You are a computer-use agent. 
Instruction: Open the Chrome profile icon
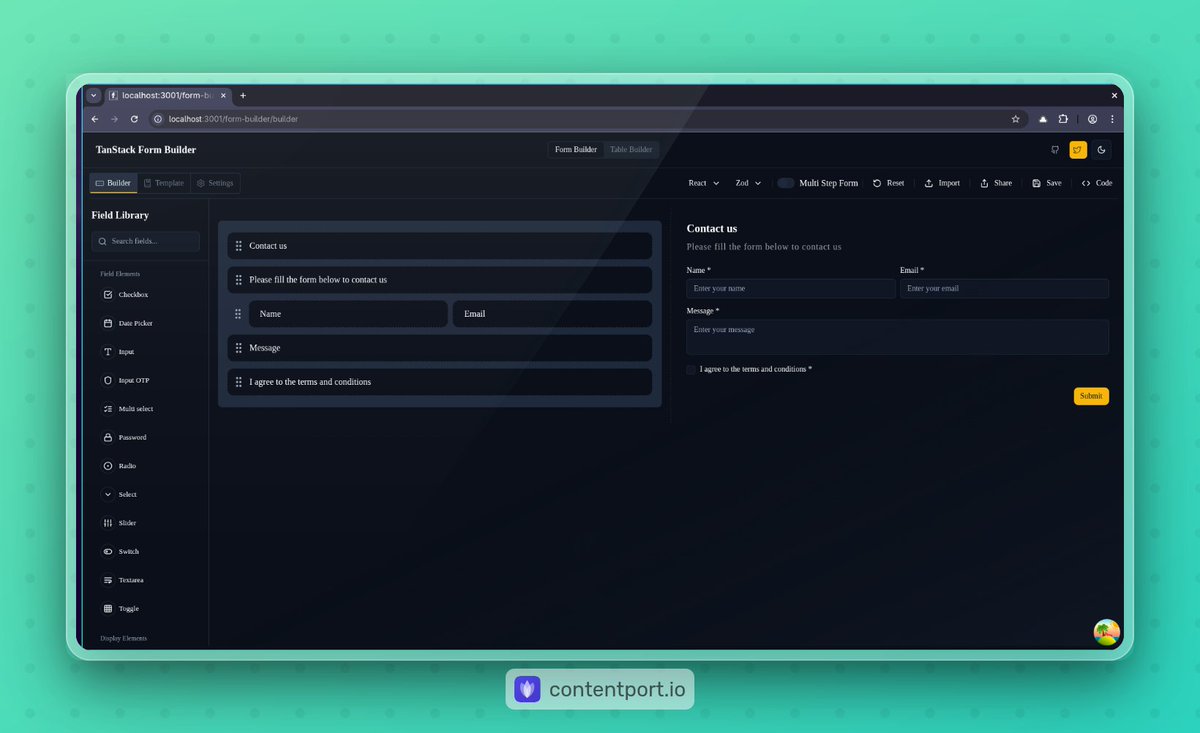click(1092, 119)
